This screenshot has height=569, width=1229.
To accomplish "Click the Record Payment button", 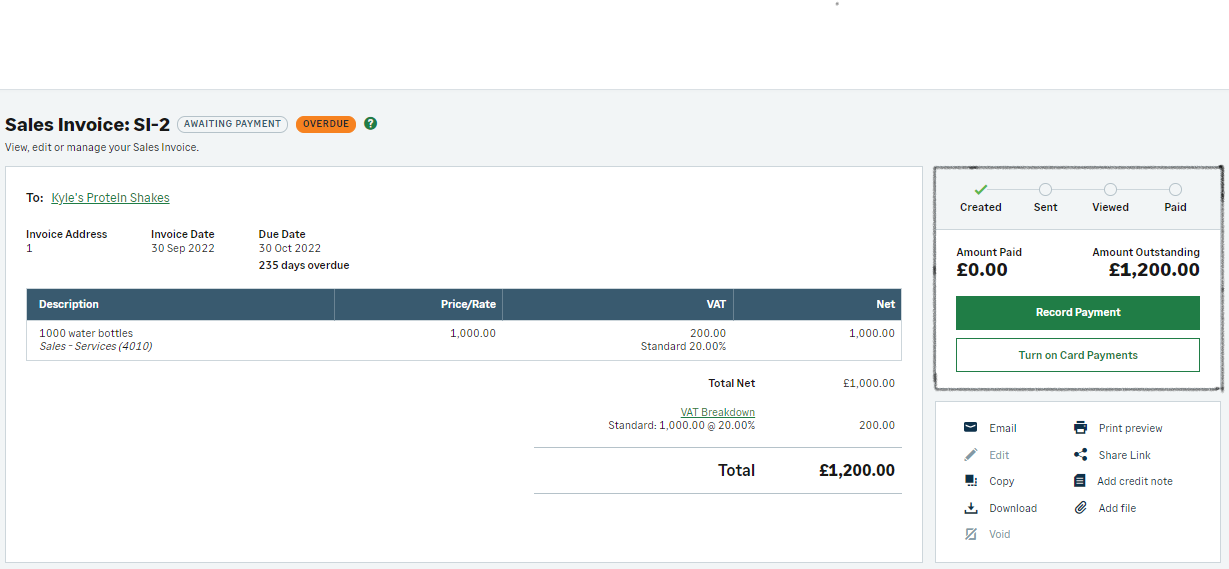I will tap(1078, 312).
